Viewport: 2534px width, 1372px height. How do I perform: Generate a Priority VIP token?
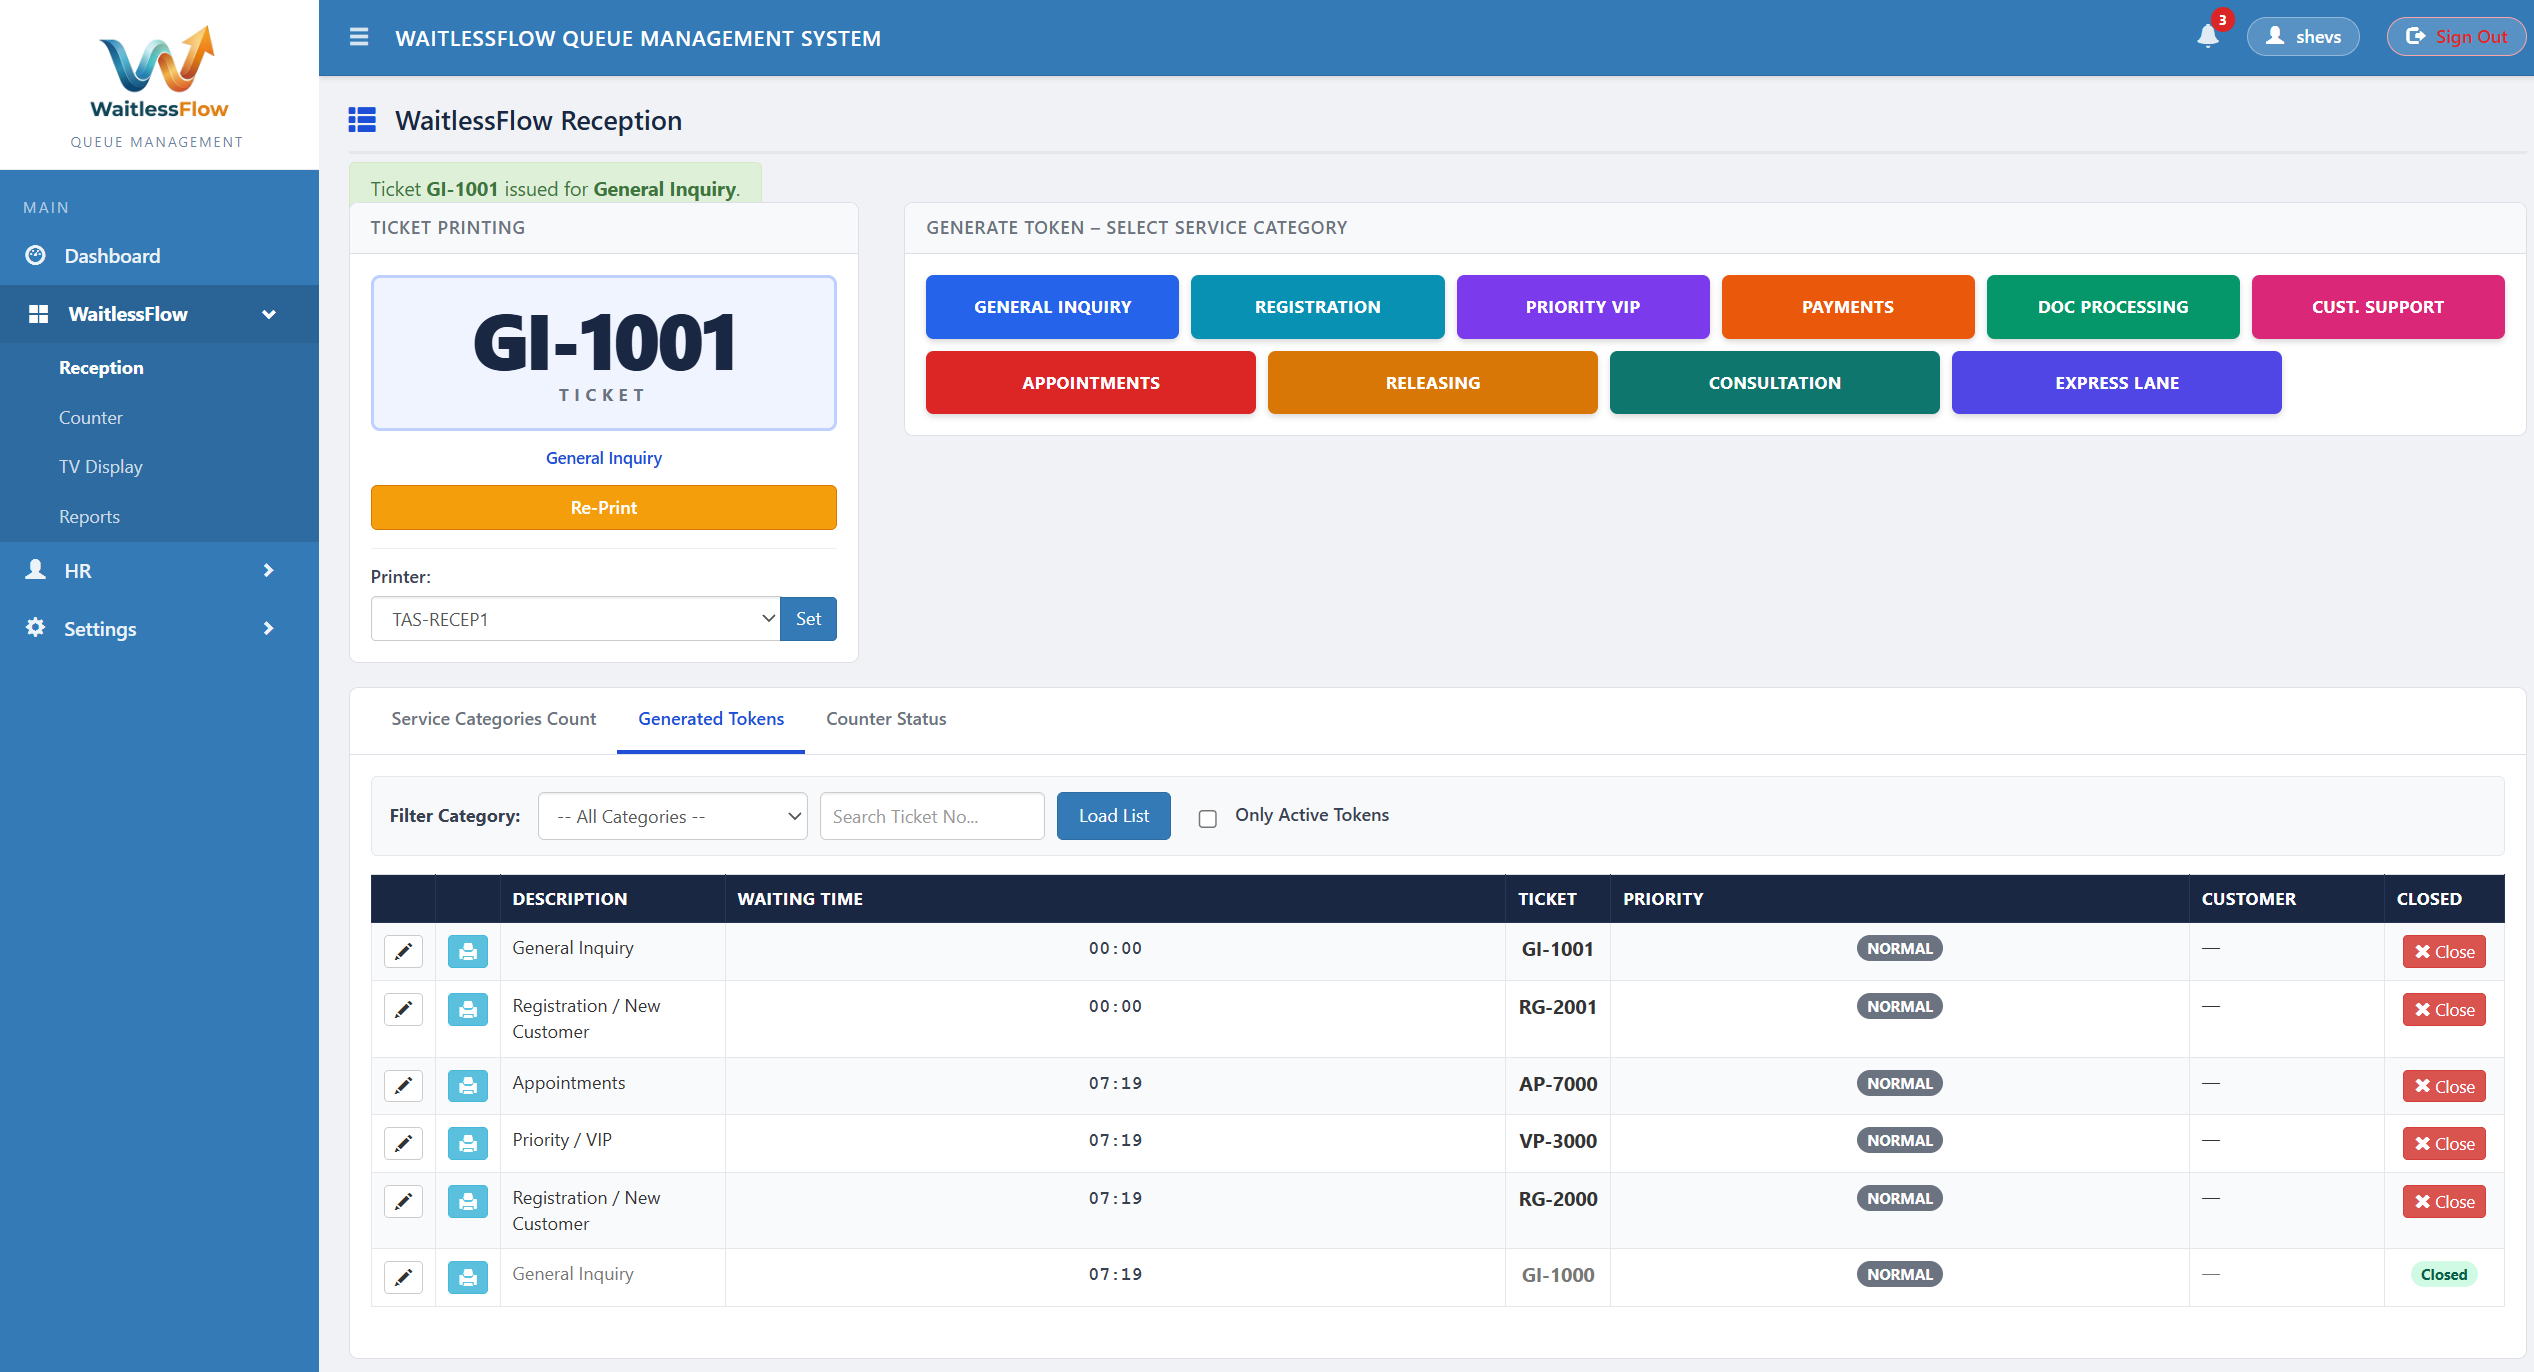(x=1582, y=307)
